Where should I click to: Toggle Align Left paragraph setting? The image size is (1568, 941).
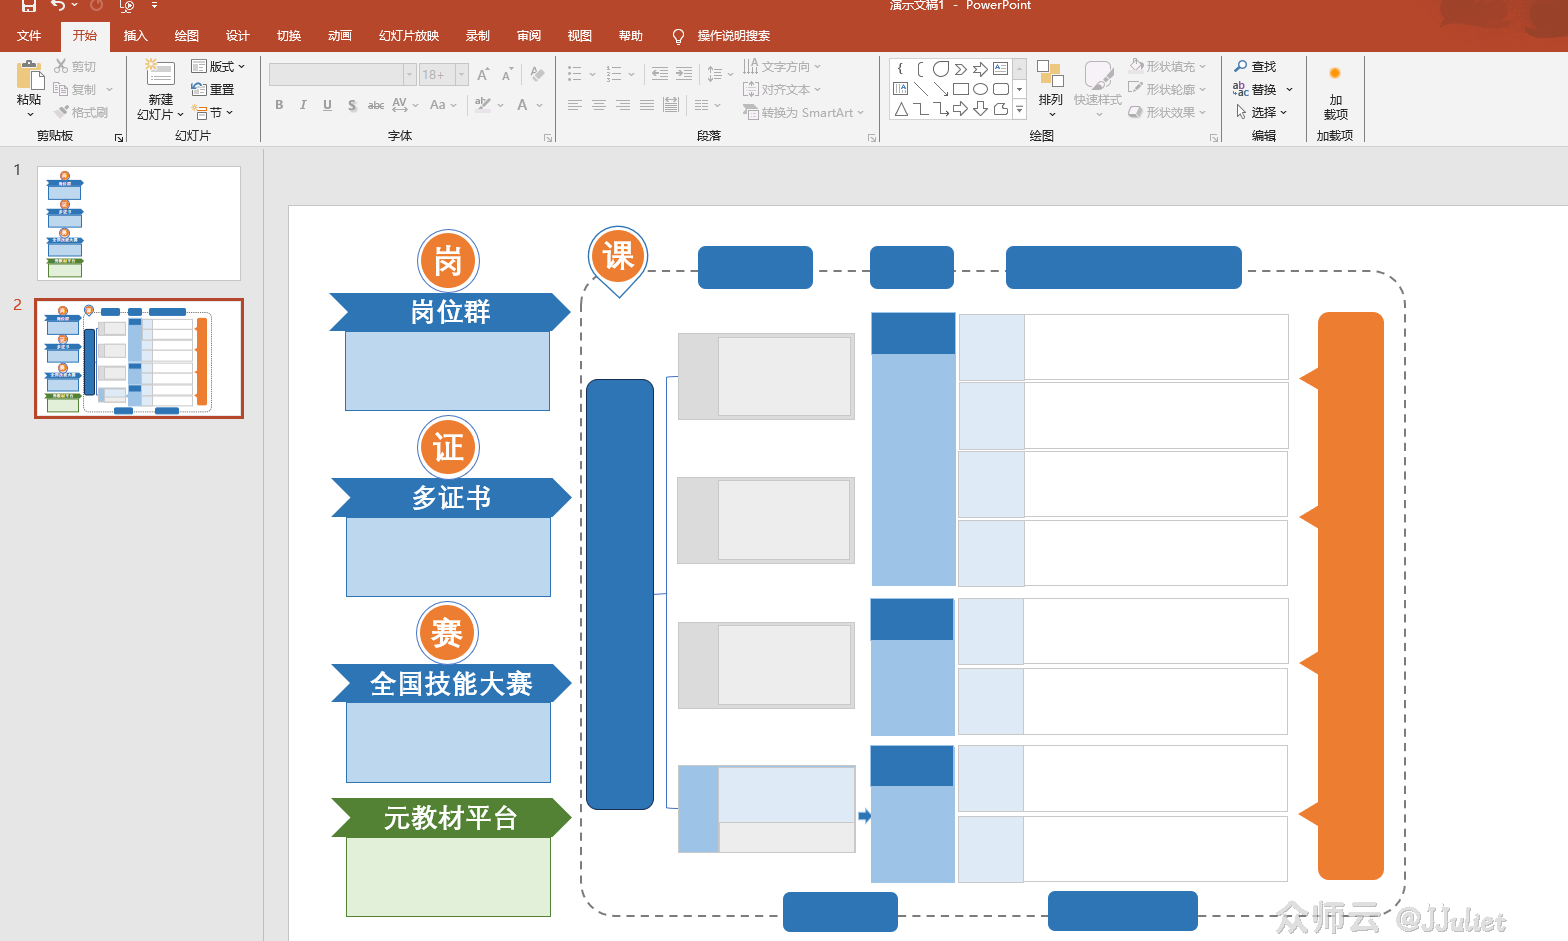click(575, 105)
